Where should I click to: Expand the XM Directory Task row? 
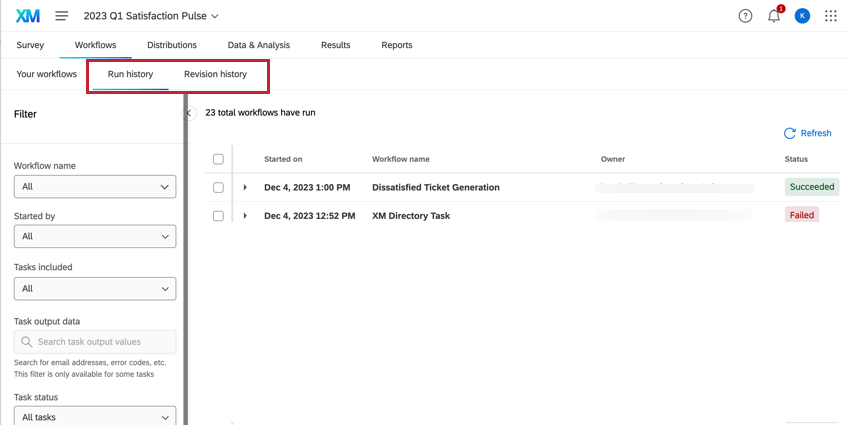tap(245, 215)
